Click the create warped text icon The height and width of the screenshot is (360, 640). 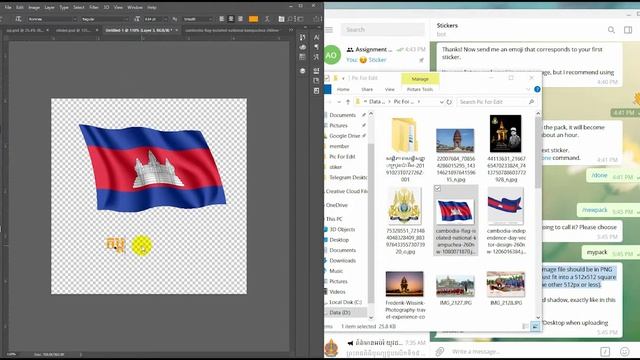pos(267,19)
